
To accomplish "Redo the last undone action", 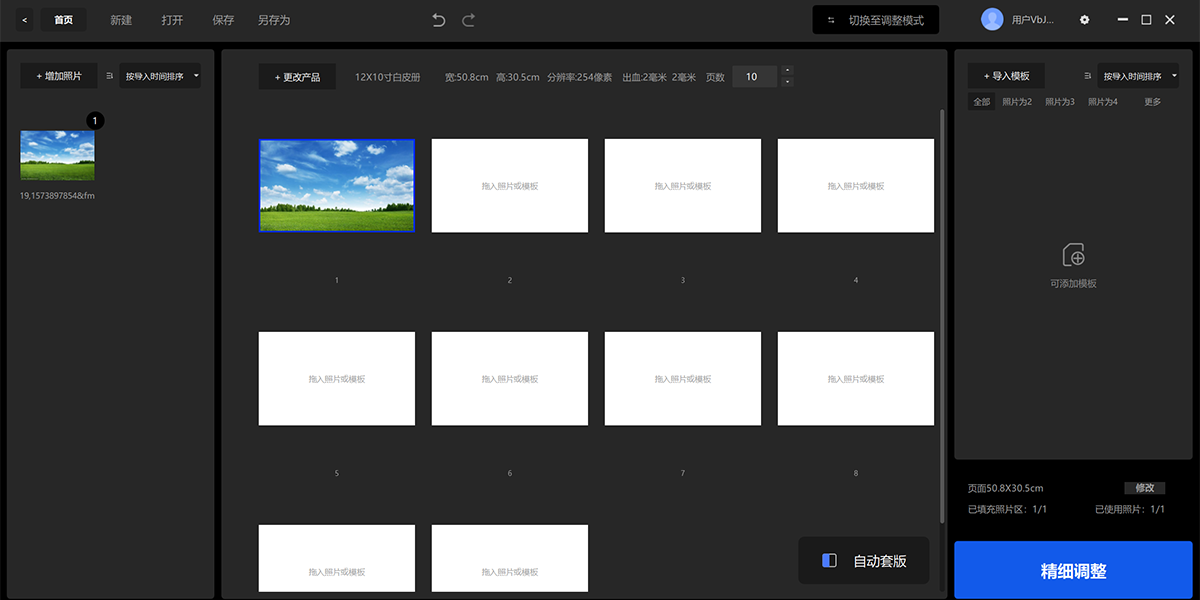I will [x=468, y=20].
